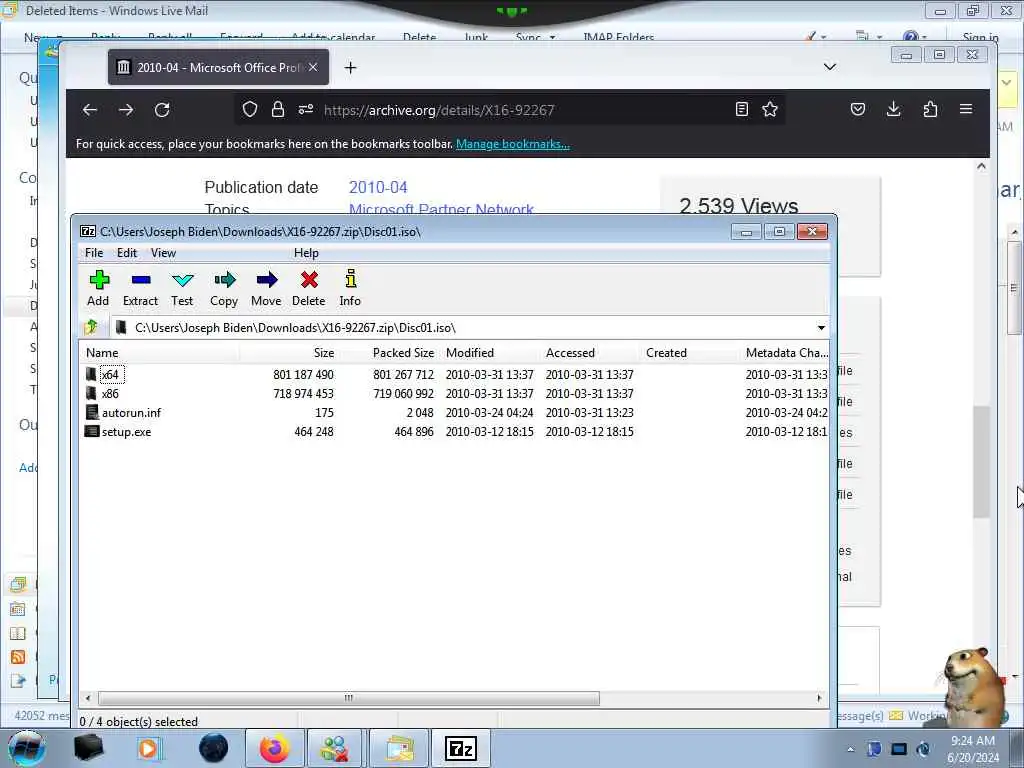The image size is (1024, 768).
Task: Click Delete in Windows Live Mail toolbar
Action: (x=419, y=37)
